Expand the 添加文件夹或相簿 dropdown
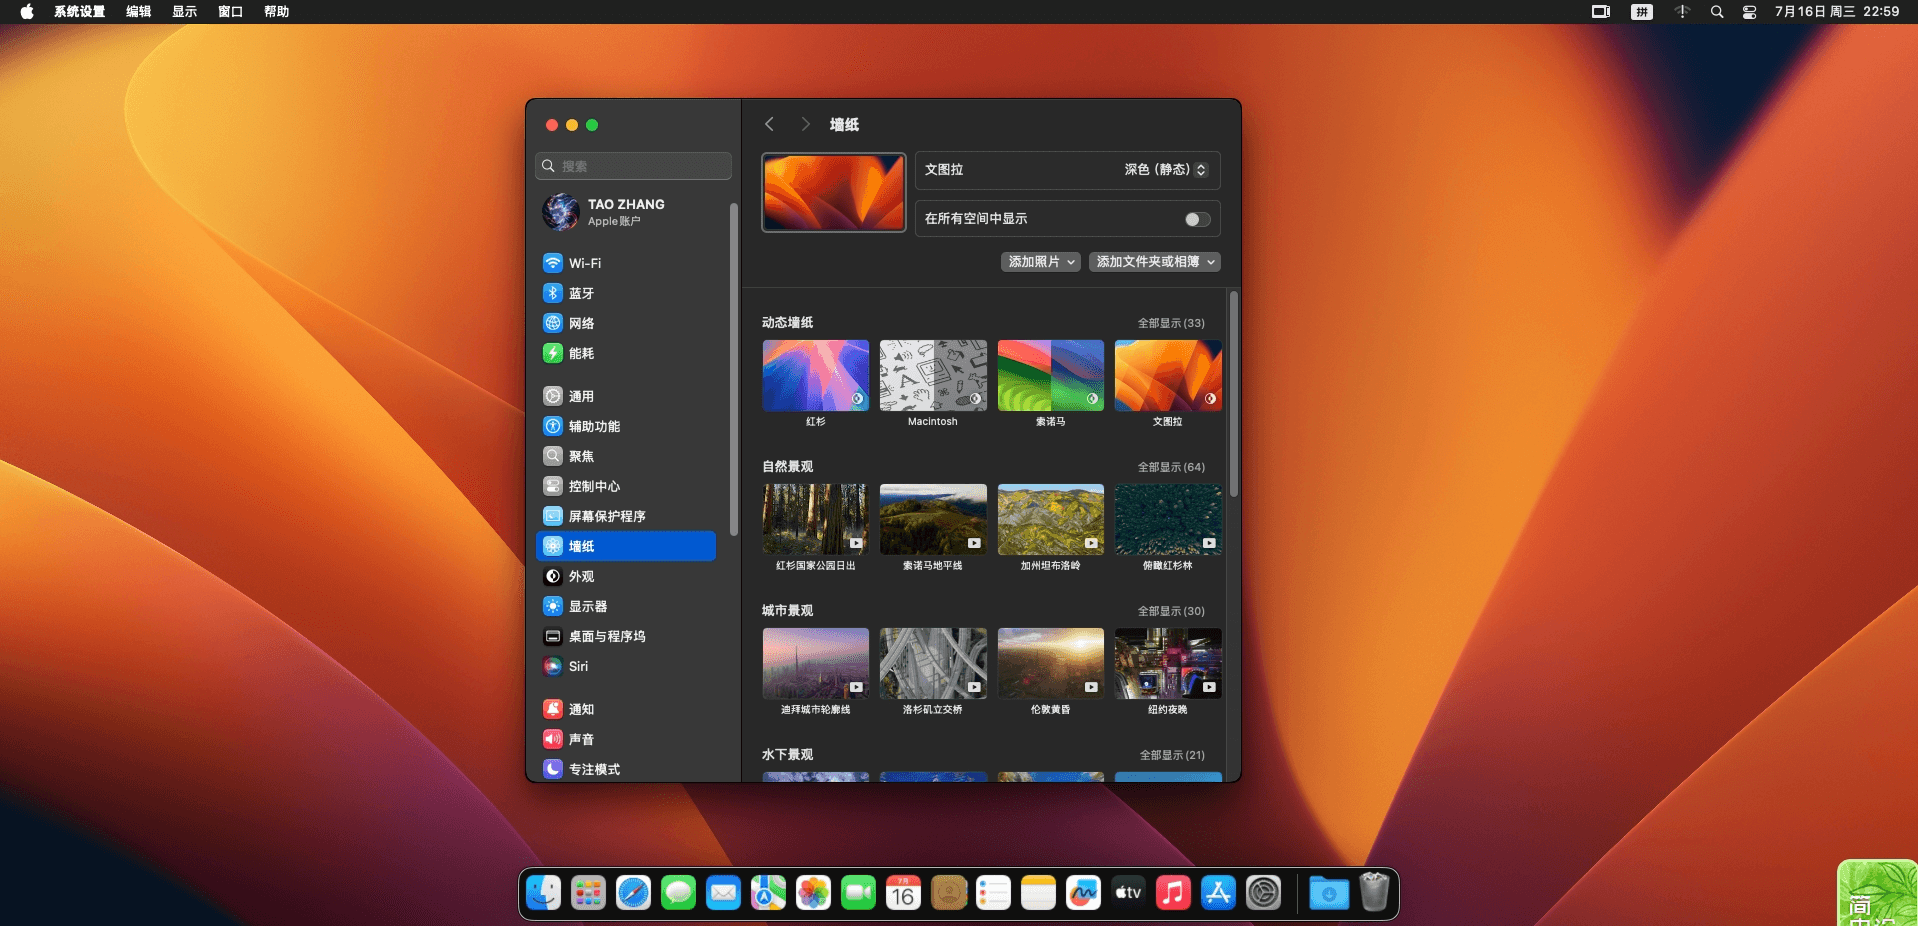 click(x=1155, y=262)
